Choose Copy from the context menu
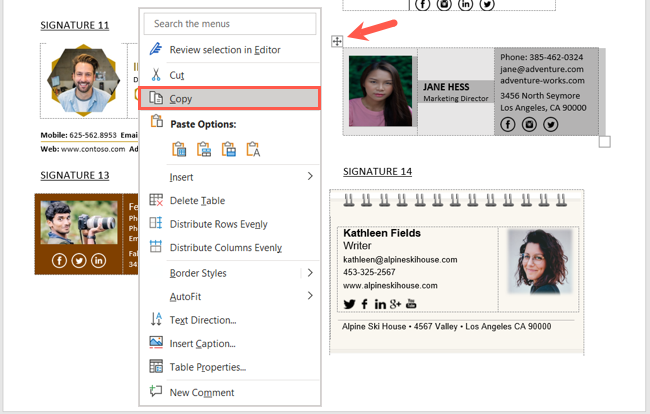Viewport: 650px width, 414px height. coord(230,99)
